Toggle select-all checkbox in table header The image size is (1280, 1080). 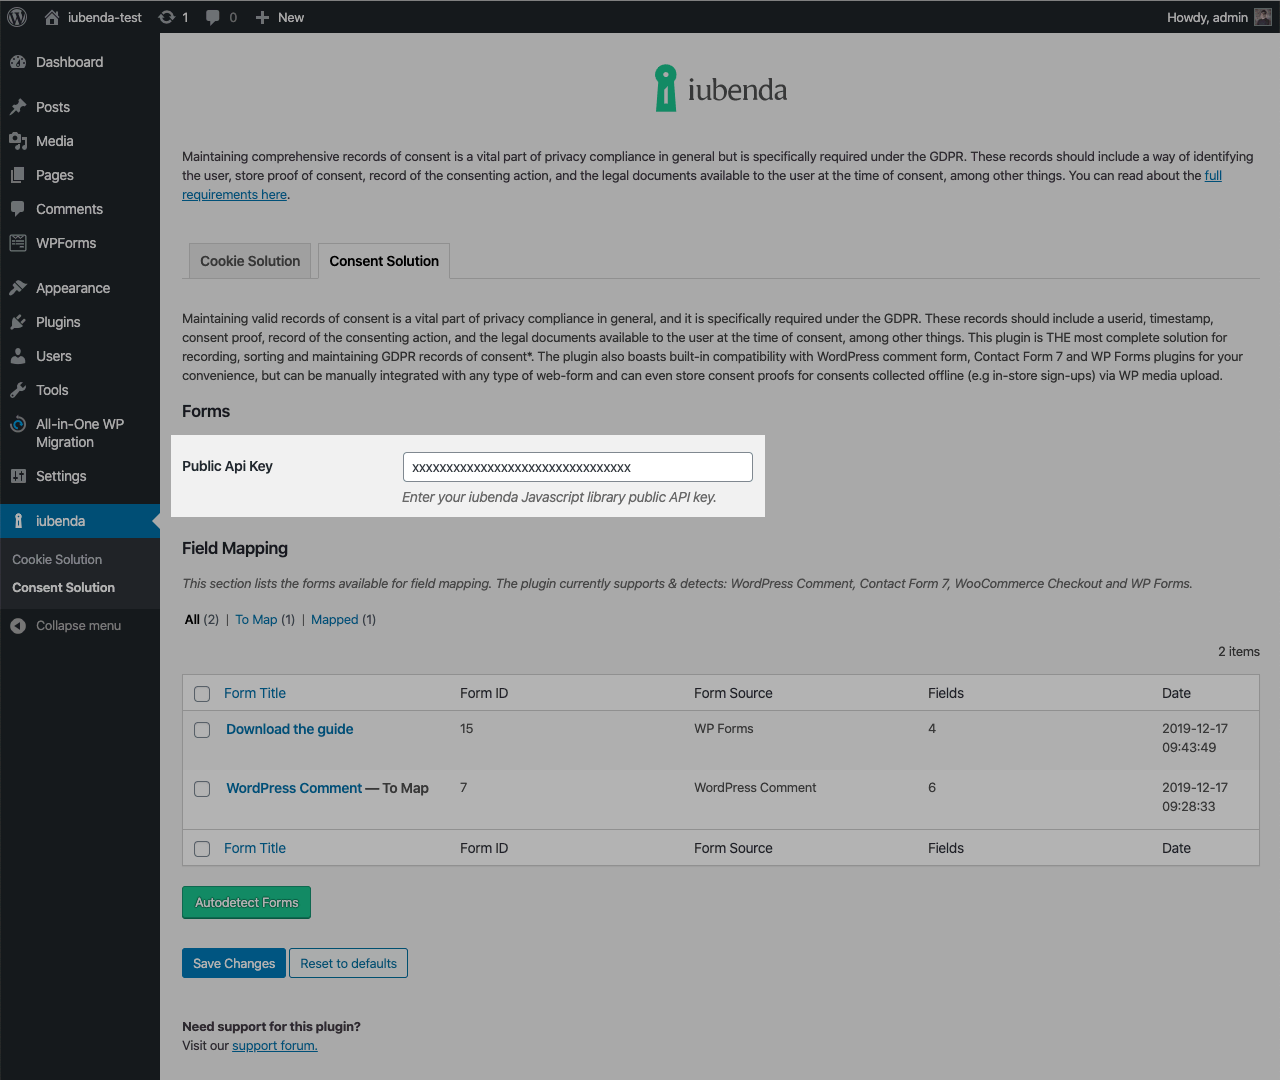tap(202, 694)
